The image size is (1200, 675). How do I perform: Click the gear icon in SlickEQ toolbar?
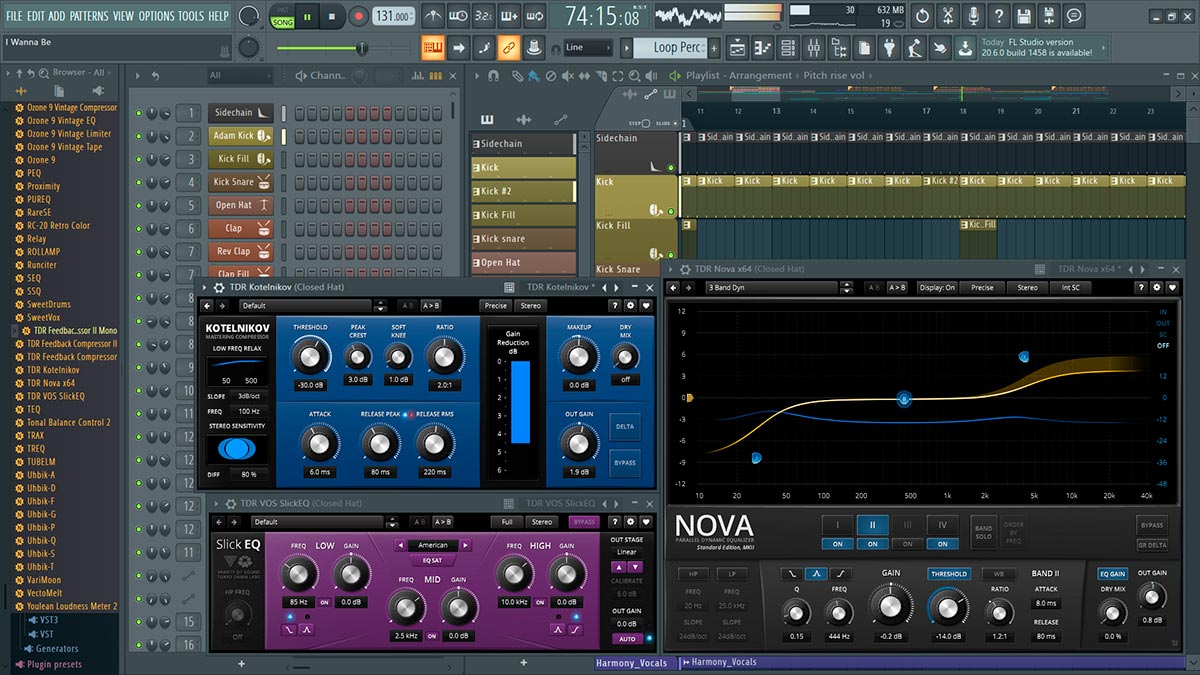(630, 521)
